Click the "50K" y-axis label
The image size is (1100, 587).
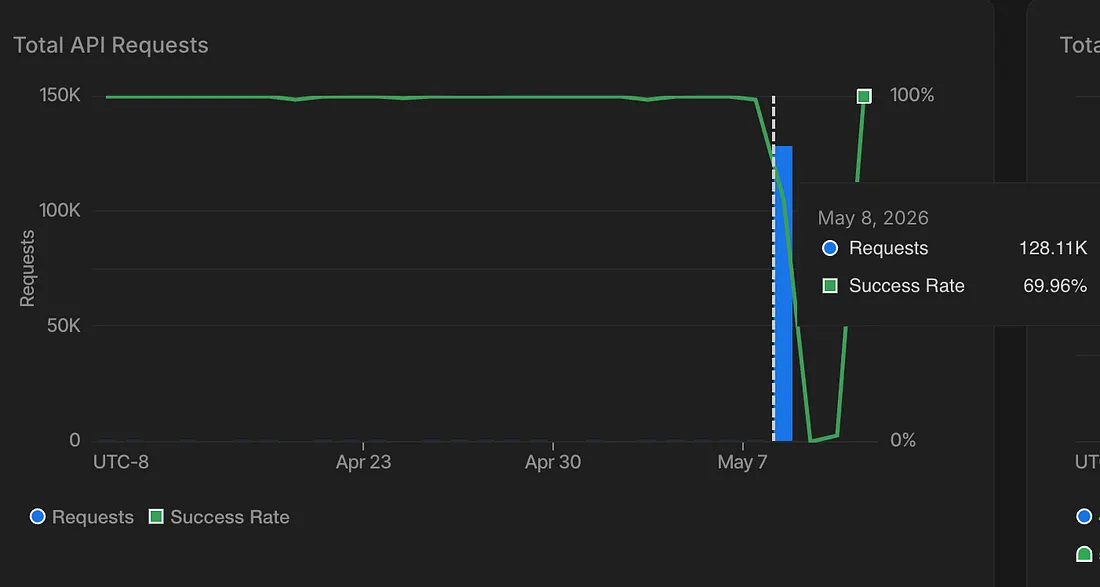pos(64,325)
